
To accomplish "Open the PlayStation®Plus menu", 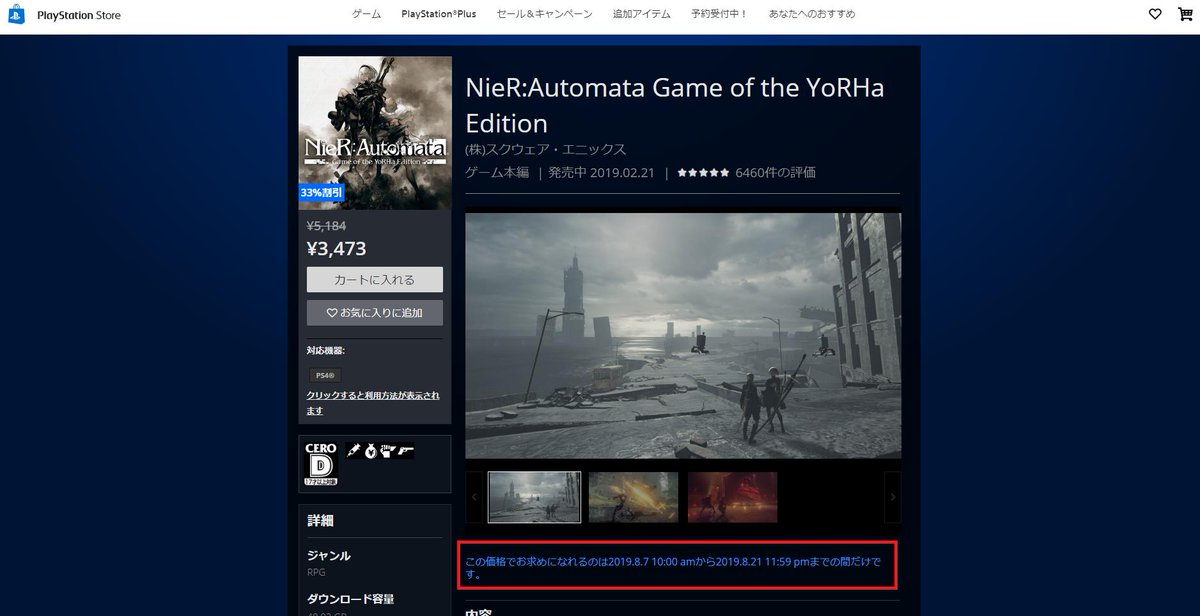I will click(x=440, y=14).
